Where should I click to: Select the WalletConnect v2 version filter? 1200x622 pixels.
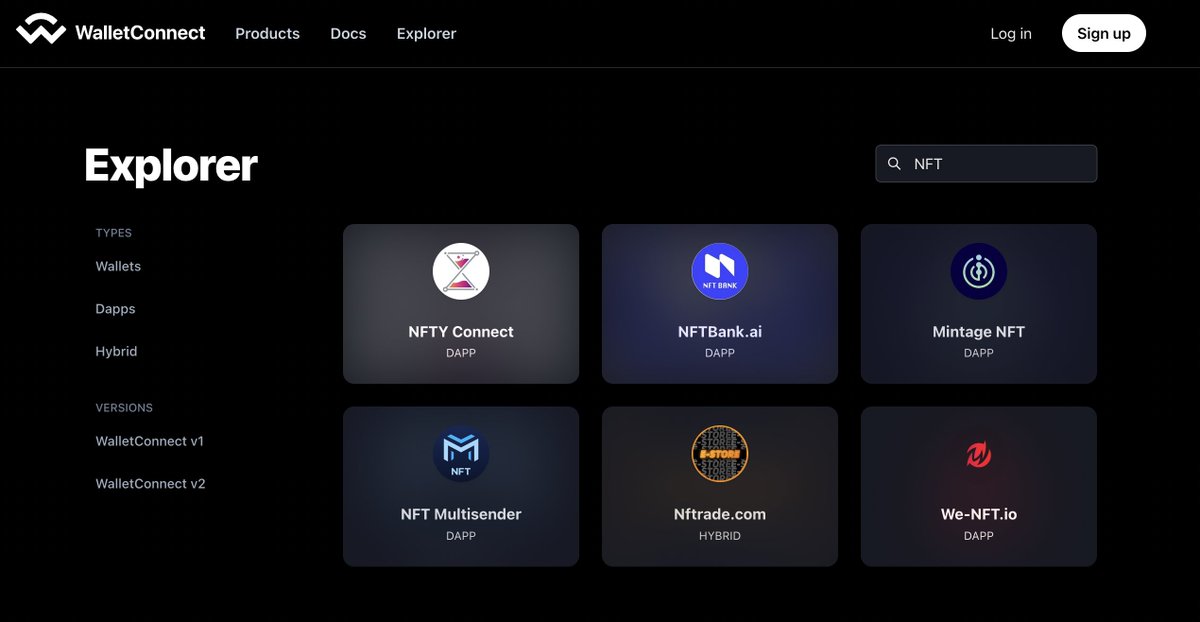[150, 483]
